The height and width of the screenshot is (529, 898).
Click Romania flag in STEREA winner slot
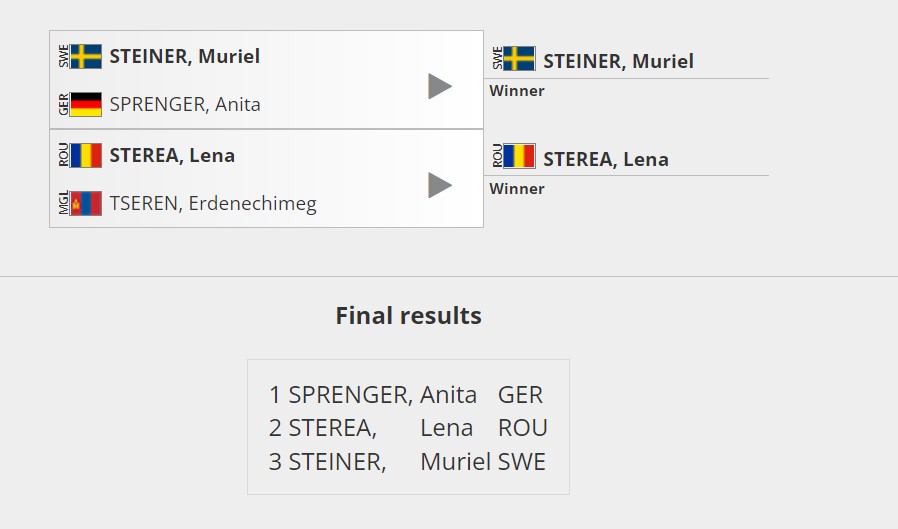click(519, 157)
